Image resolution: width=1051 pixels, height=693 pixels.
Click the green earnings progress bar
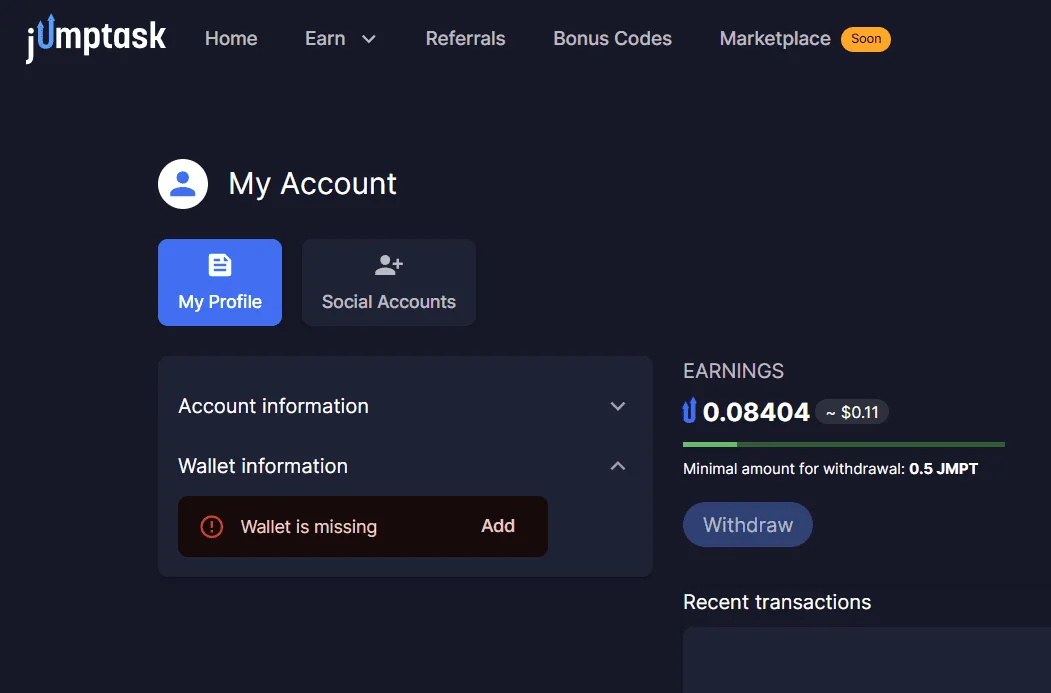[843, 444]
